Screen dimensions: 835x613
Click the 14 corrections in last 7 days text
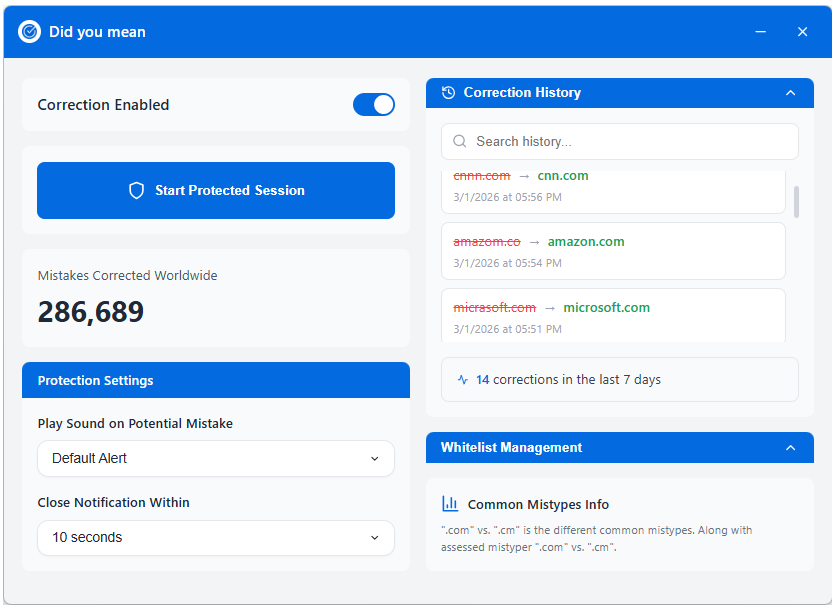coord(568,380)
